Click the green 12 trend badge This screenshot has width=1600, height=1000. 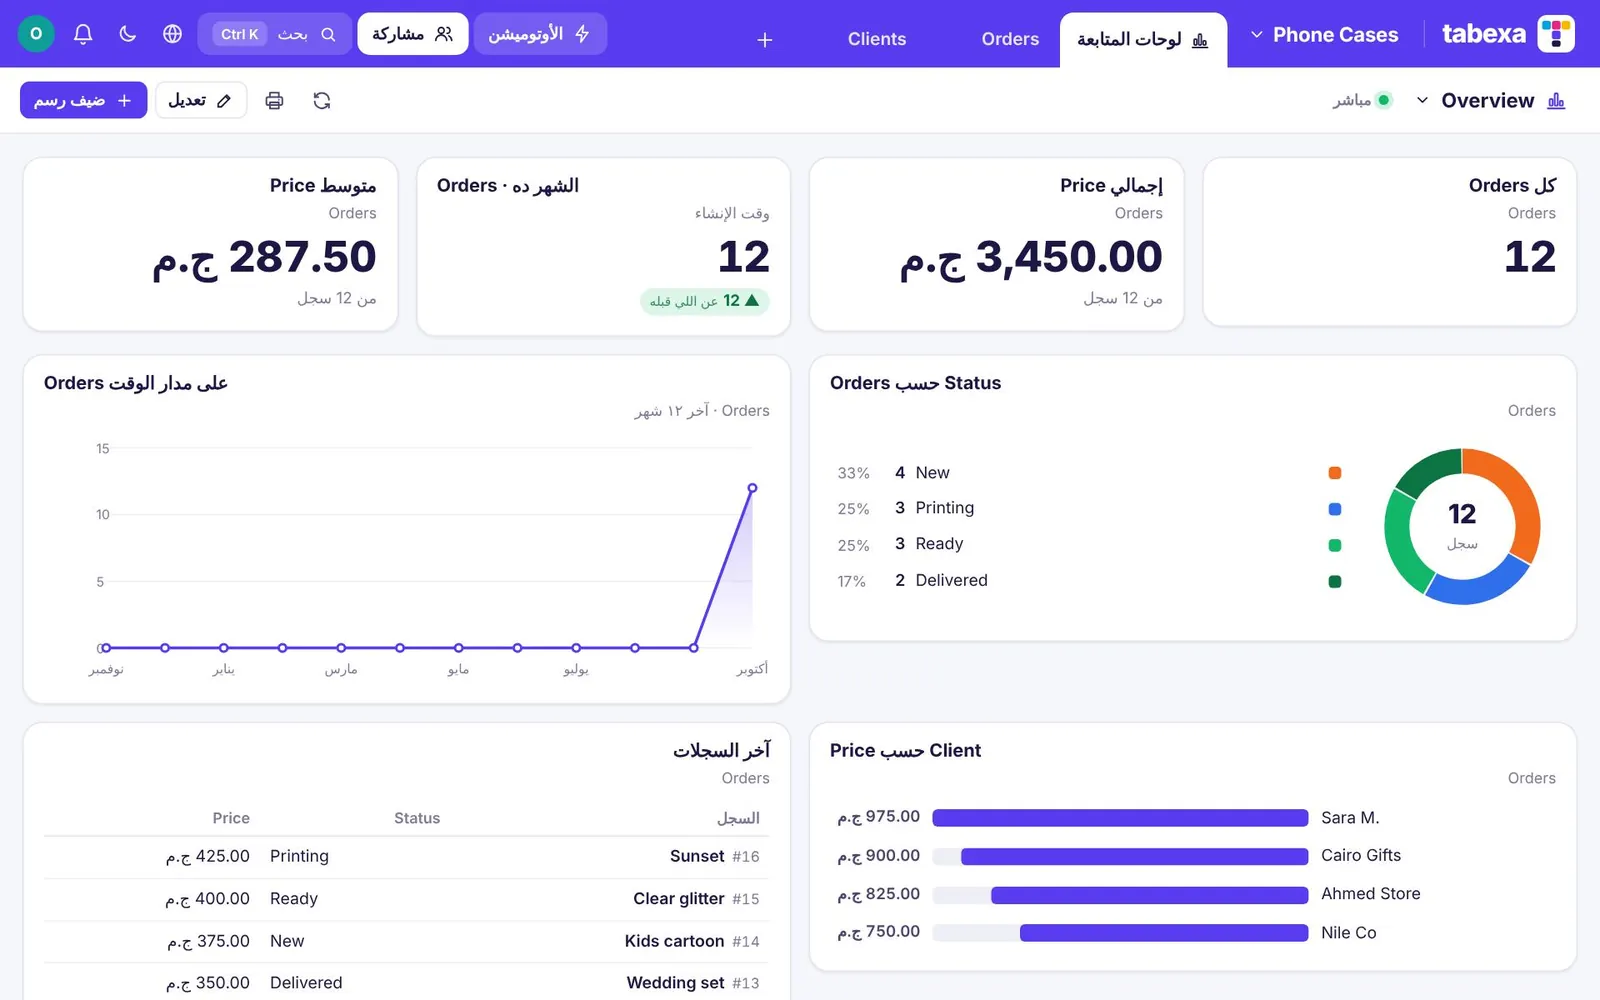pyautogui.click(x=704, y=301)
